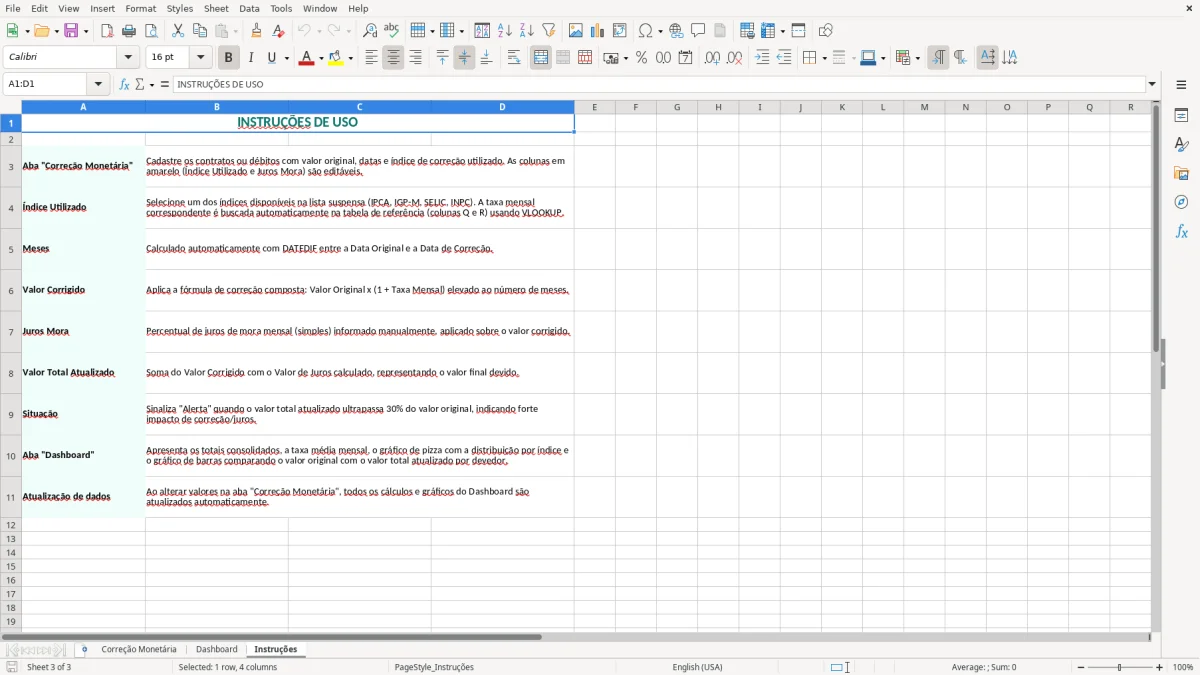Toggle Merge and Center Cells
Screen dimensions: 1200x675
coord(541,58)
